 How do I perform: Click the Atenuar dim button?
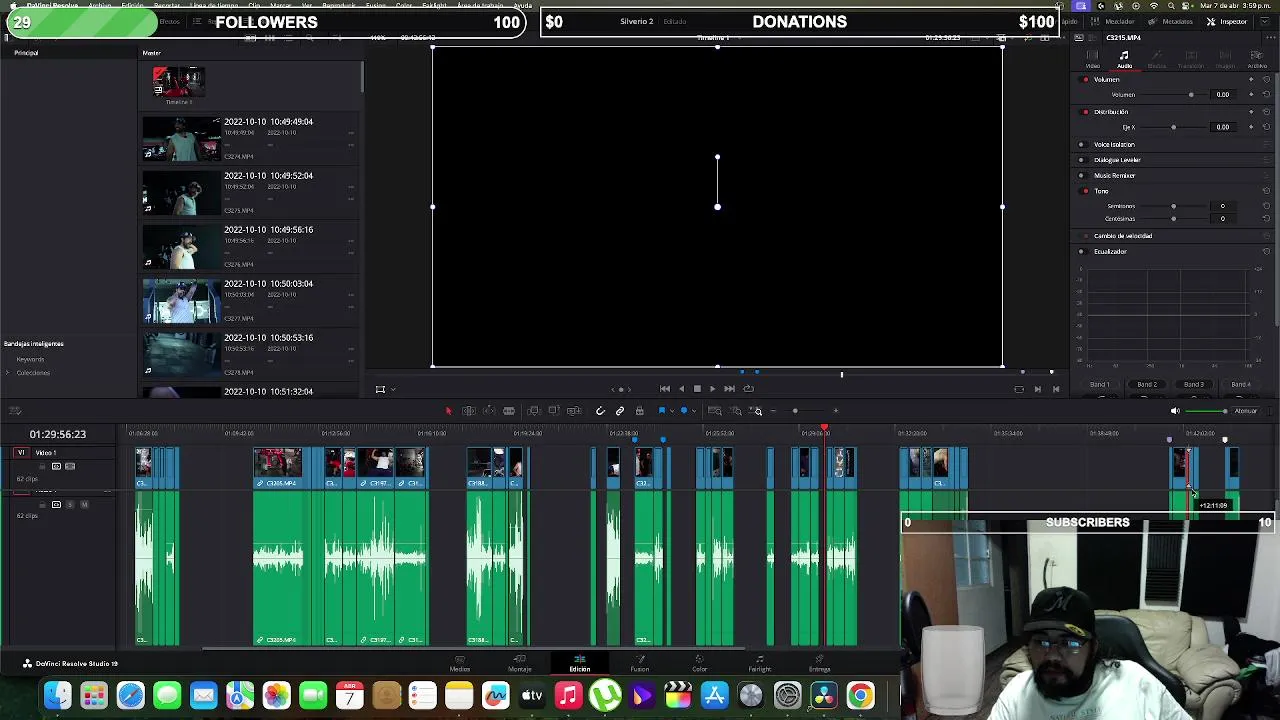1245,411
